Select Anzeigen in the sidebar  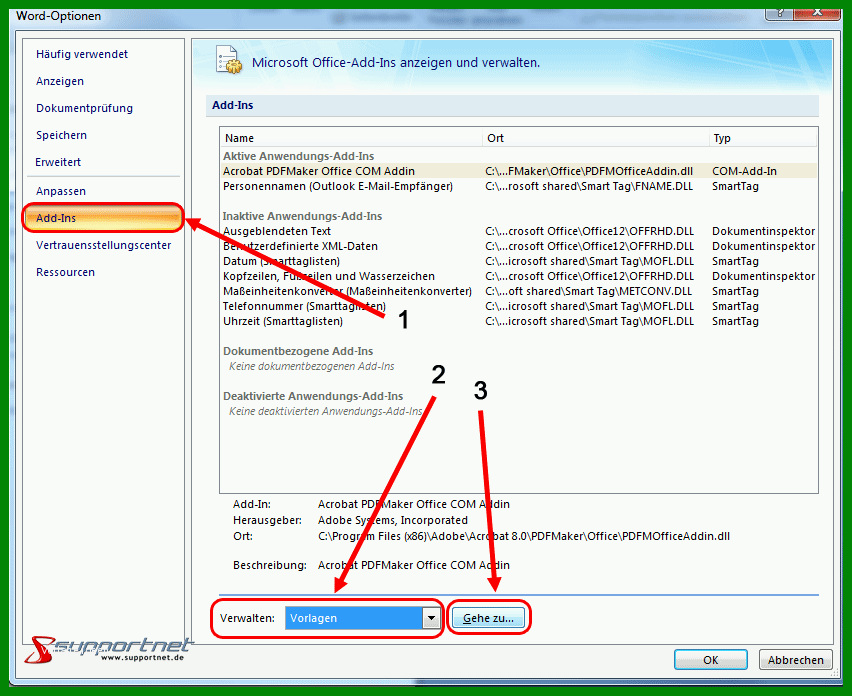pos(60,81)
